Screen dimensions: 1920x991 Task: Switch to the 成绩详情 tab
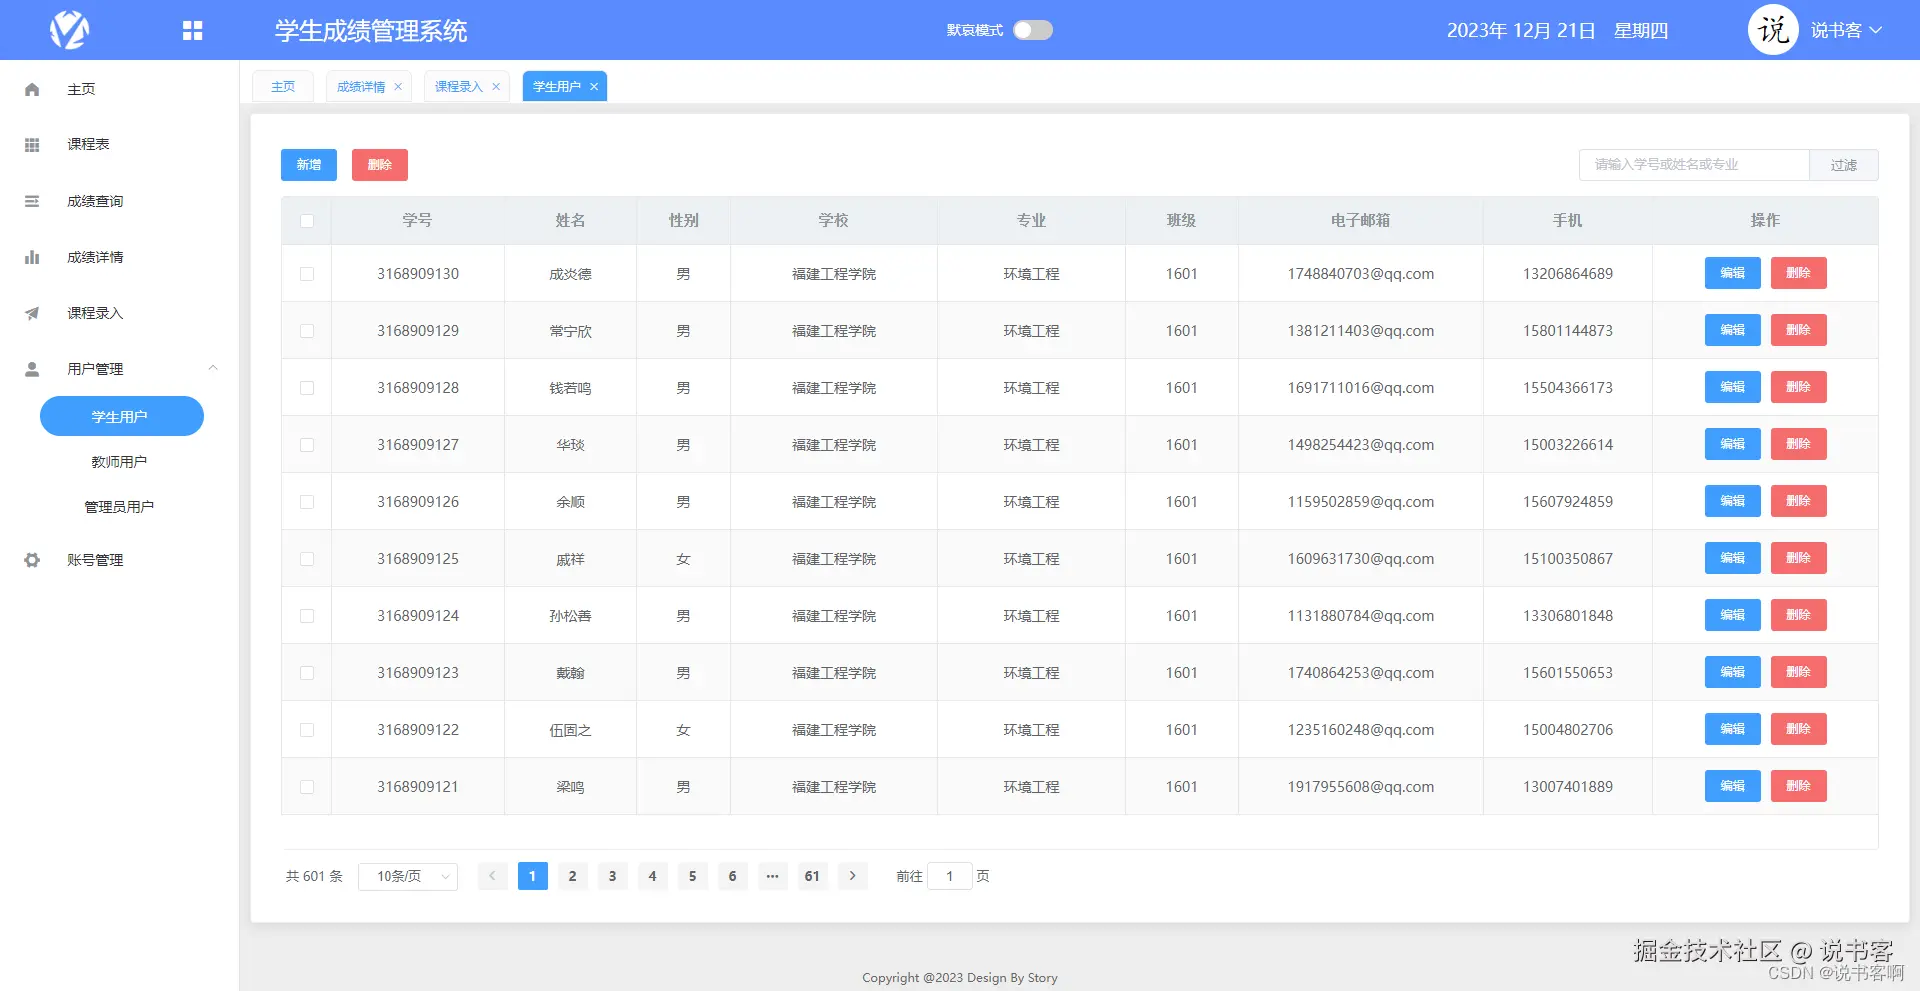click(x=361, y=87)
